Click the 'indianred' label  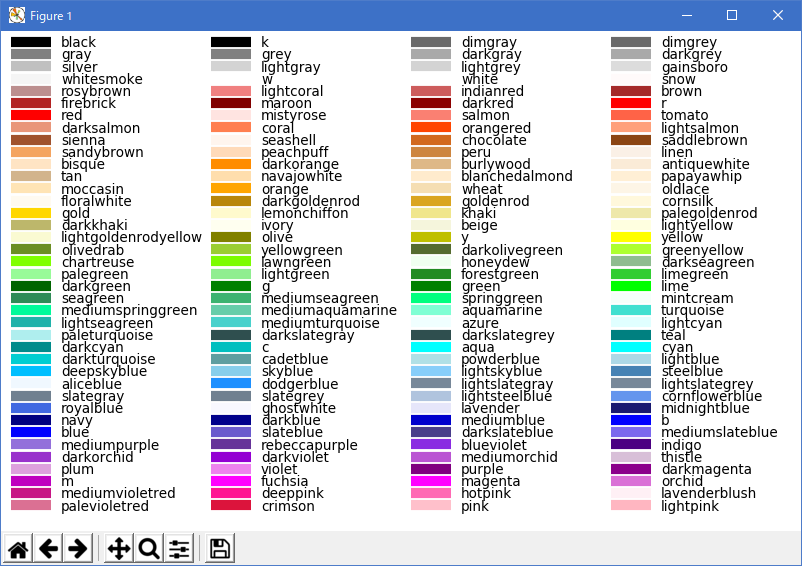click(493, 92)
